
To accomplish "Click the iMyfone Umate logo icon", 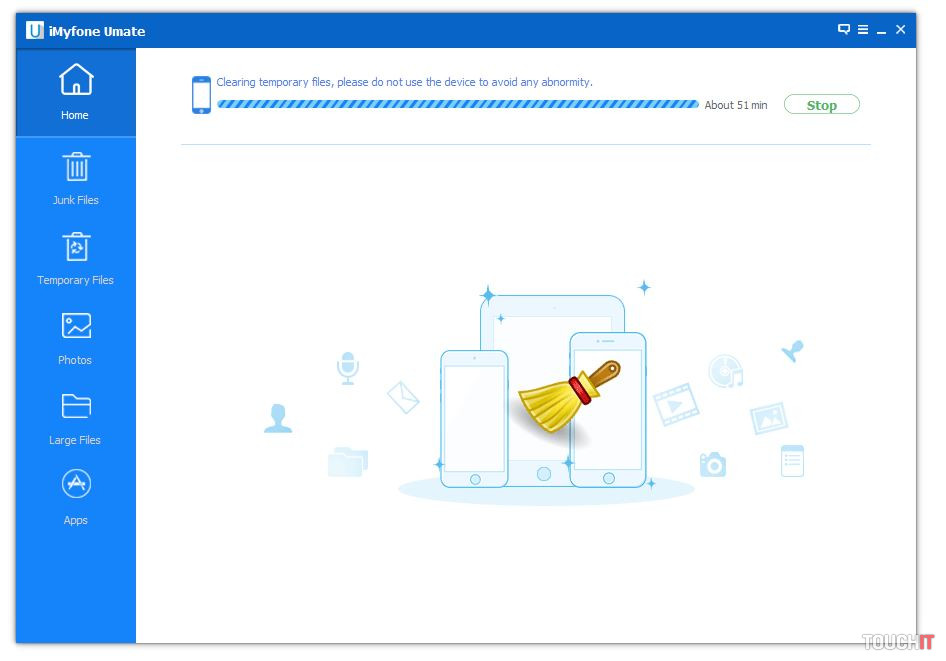I will (35, 30).
